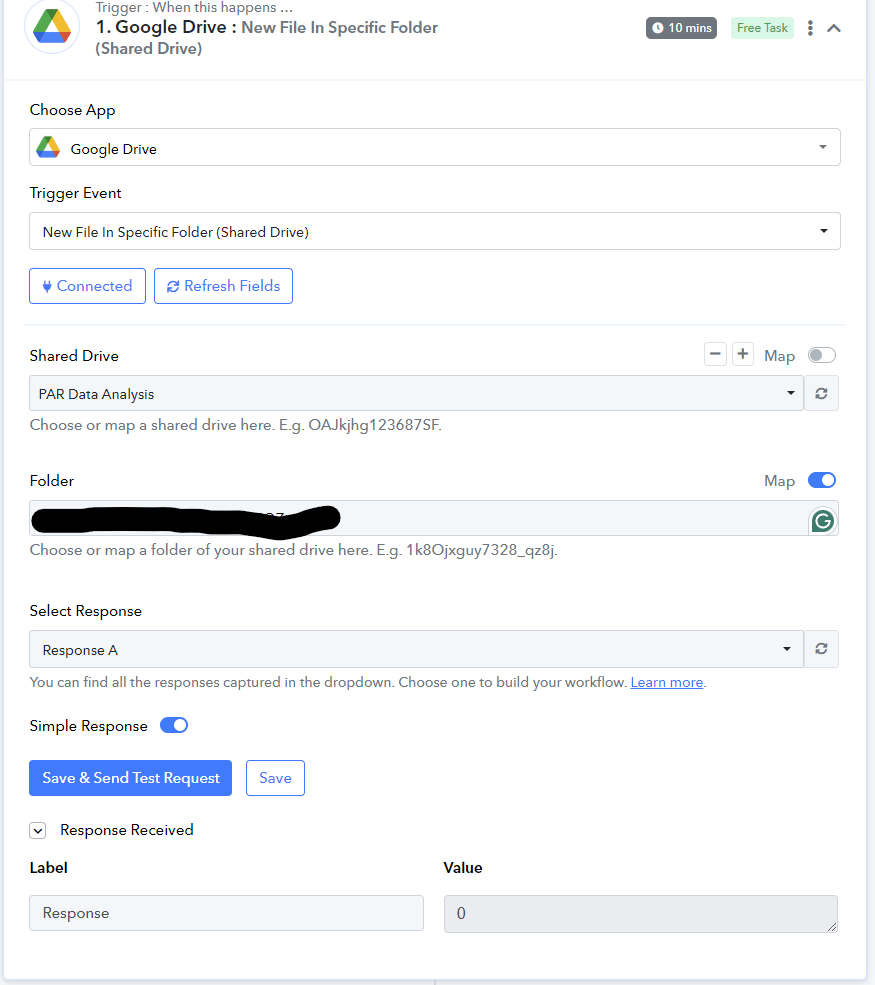Click the Response Received heading text
The image size is (875, 985).
coord(127,830)
